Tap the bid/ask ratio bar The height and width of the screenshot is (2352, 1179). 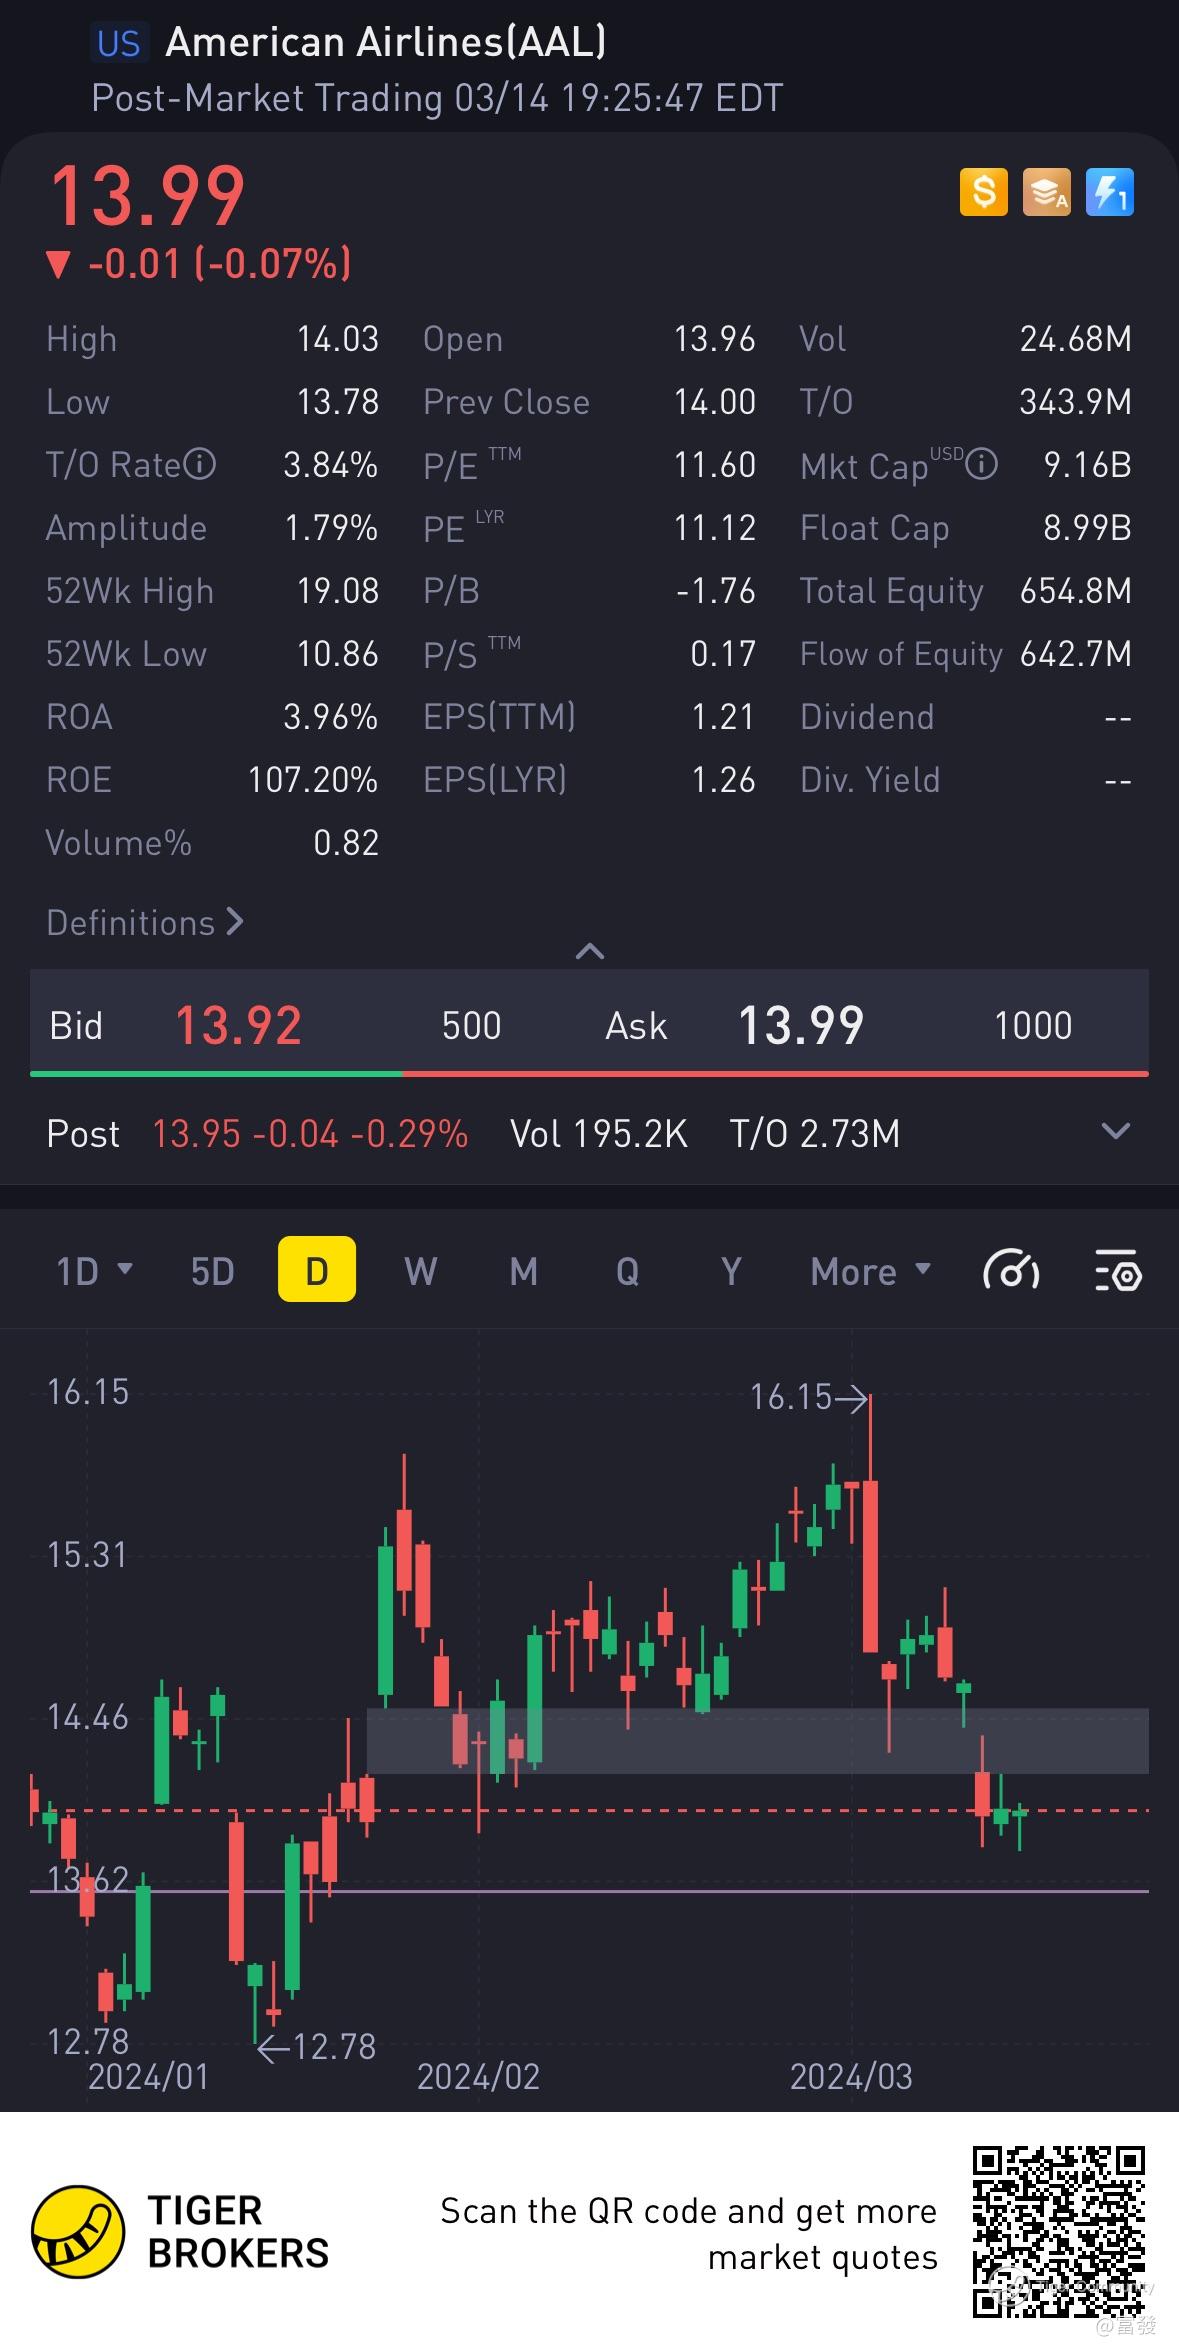(x=589, y=1074)
